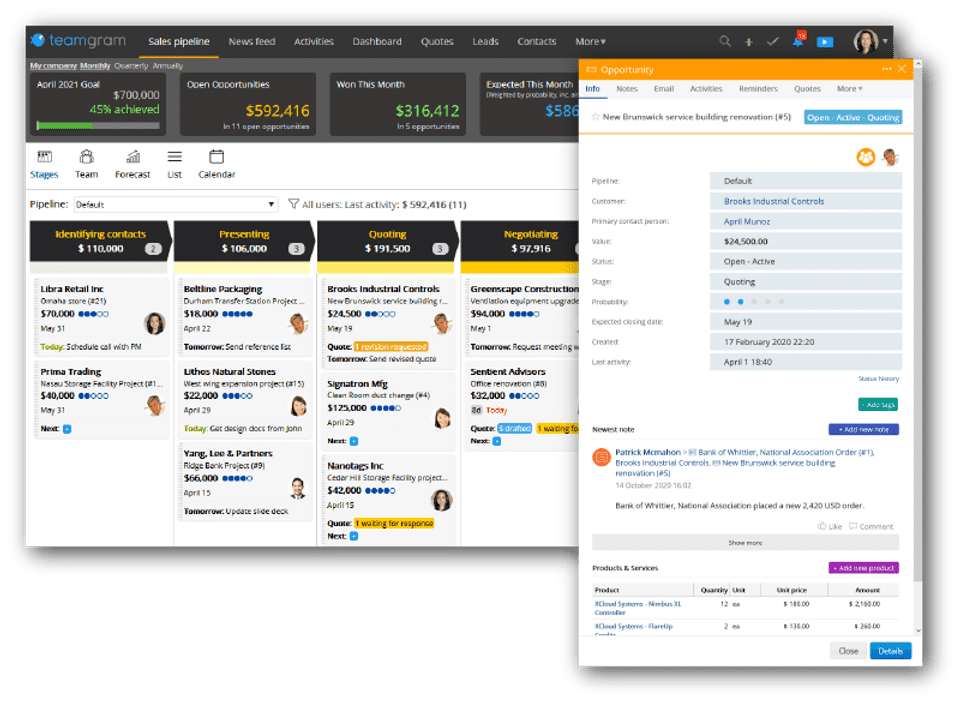The image size is (960, 703).
Task: Click Add tags button
Action: point(878,405)
